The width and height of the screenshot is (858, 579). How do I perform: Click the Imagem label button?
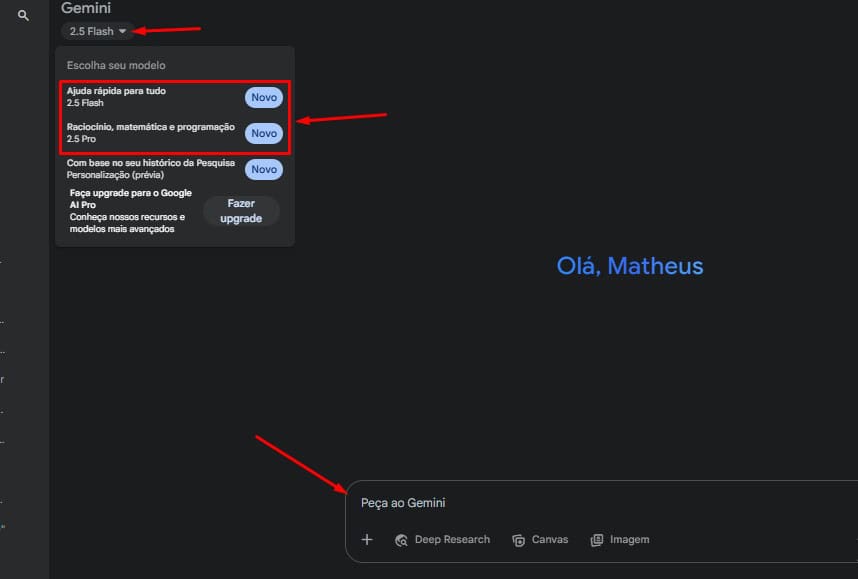pyautogui.click(x=629, y=540)
